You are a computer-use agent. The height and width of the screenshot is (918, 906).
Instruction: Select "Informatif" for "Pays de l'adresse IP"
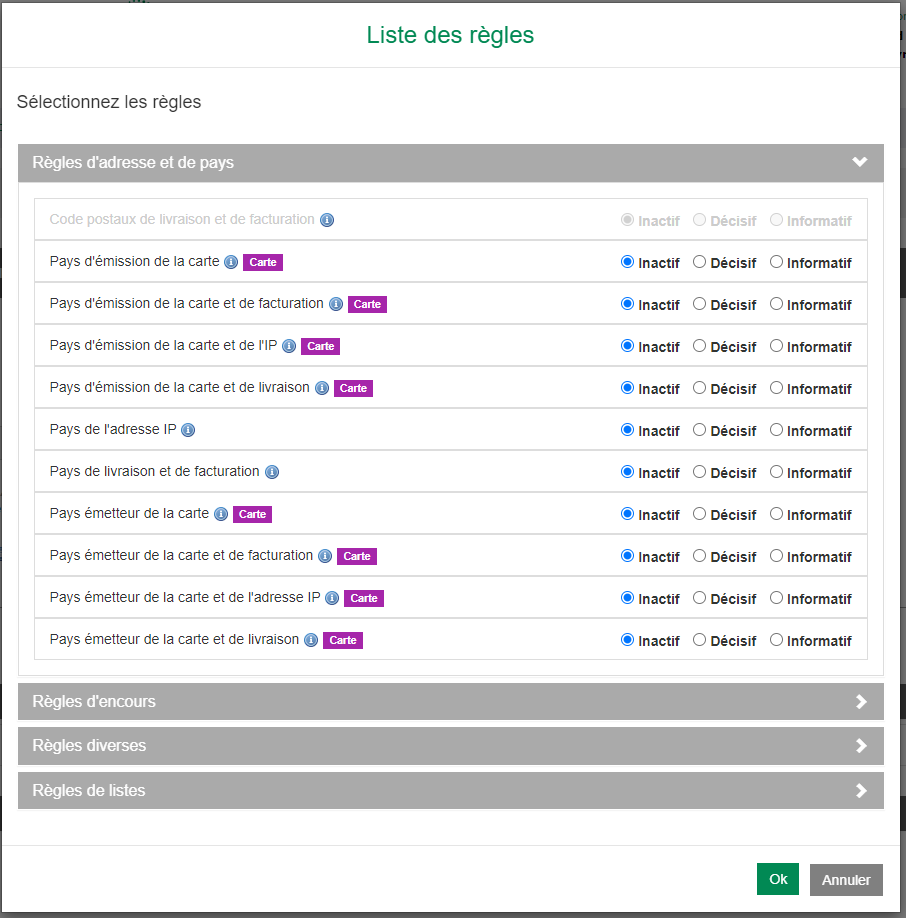[x=776, y=430]
